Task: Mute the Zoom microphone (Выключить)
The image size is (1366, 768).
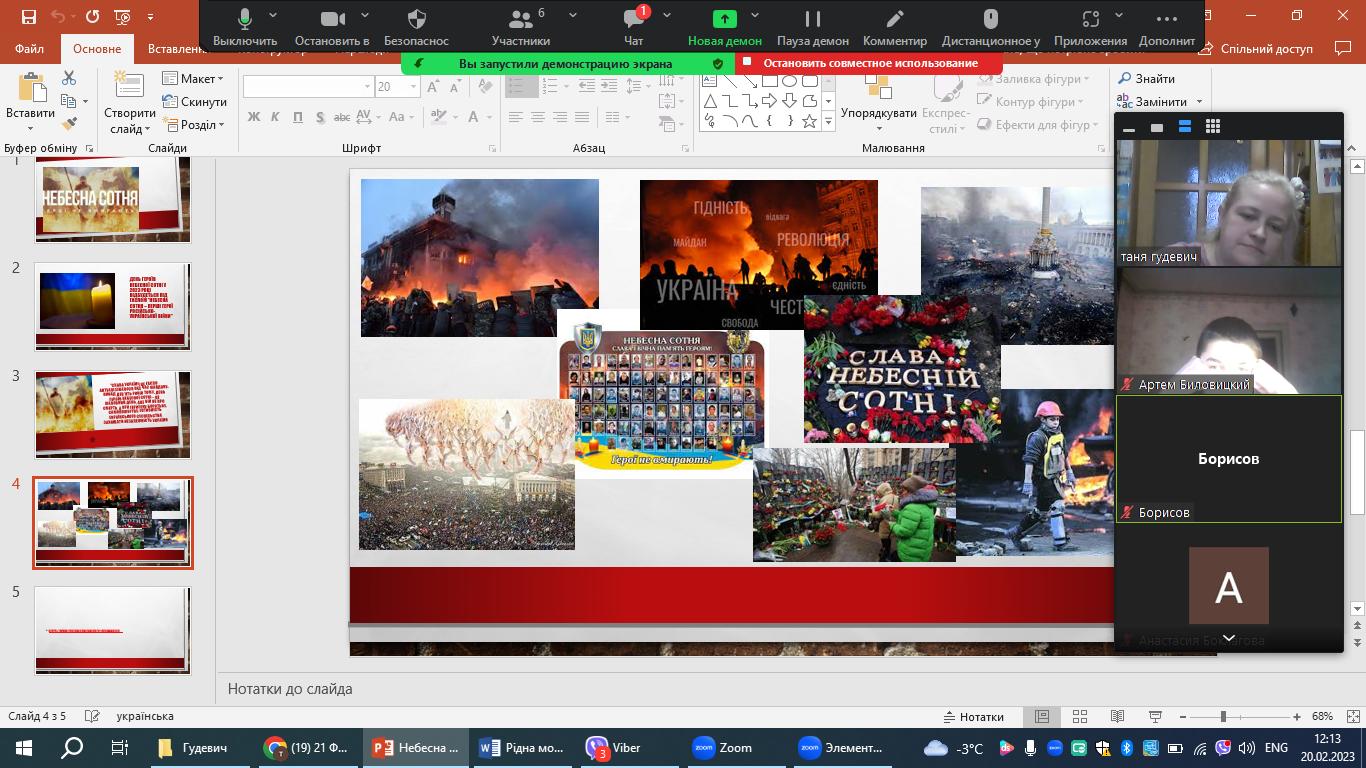Action: pos(244,27)
